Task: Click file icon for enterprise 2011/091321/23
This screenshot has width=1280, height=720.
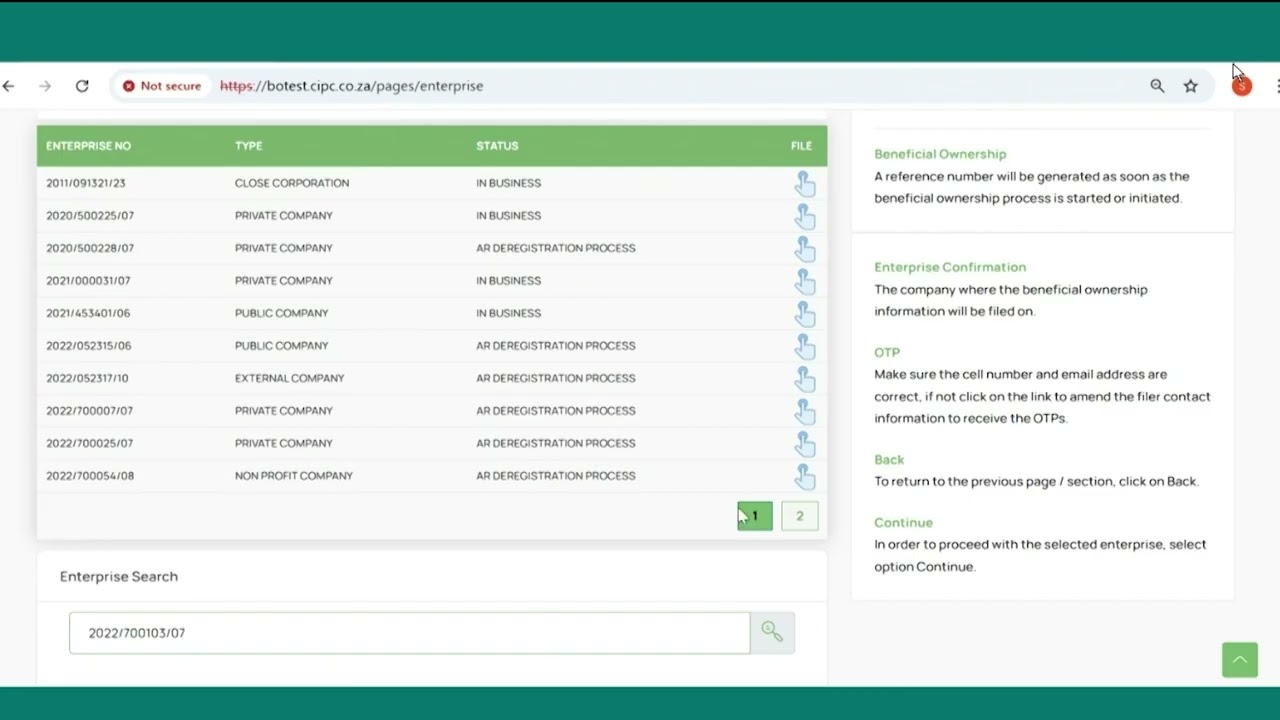Action: 804,184
